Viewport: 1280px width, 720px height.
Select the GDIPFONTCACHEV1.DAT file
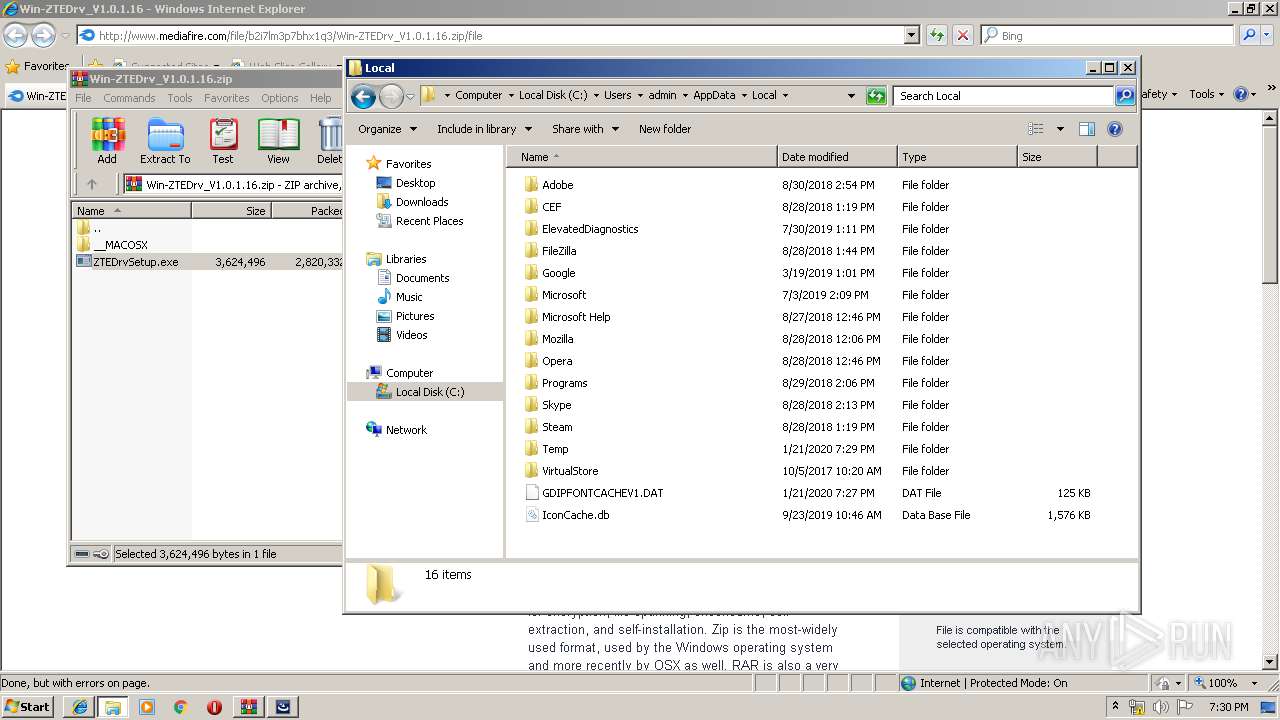coord(602,493)
